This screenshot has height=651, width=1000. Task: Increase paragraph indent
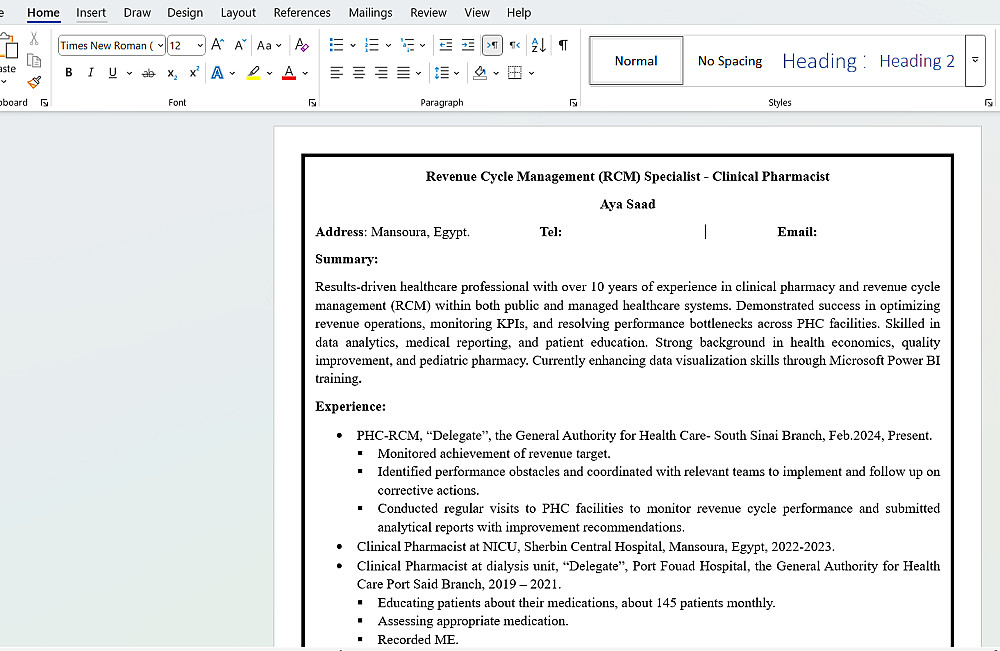pyautogui.click(x=468, y=45)
